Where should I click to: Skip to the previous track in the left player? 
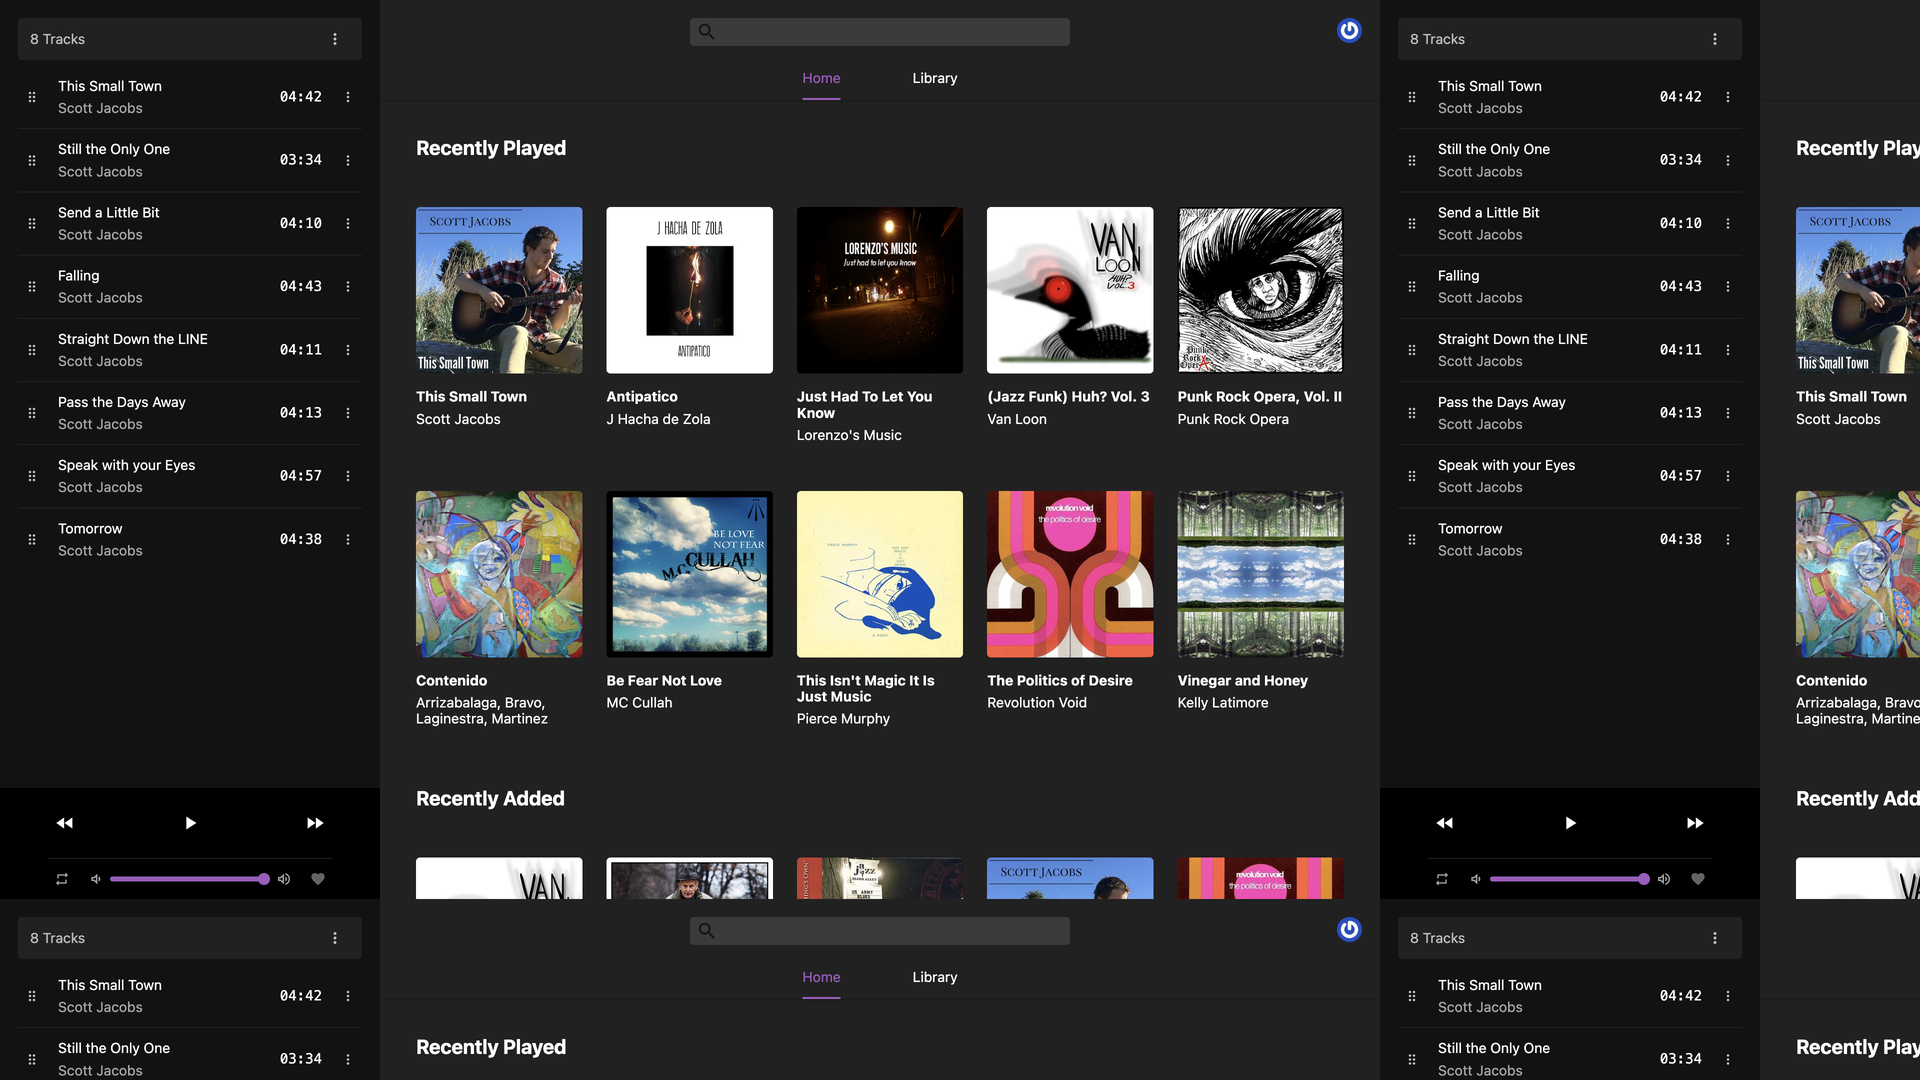65,823
